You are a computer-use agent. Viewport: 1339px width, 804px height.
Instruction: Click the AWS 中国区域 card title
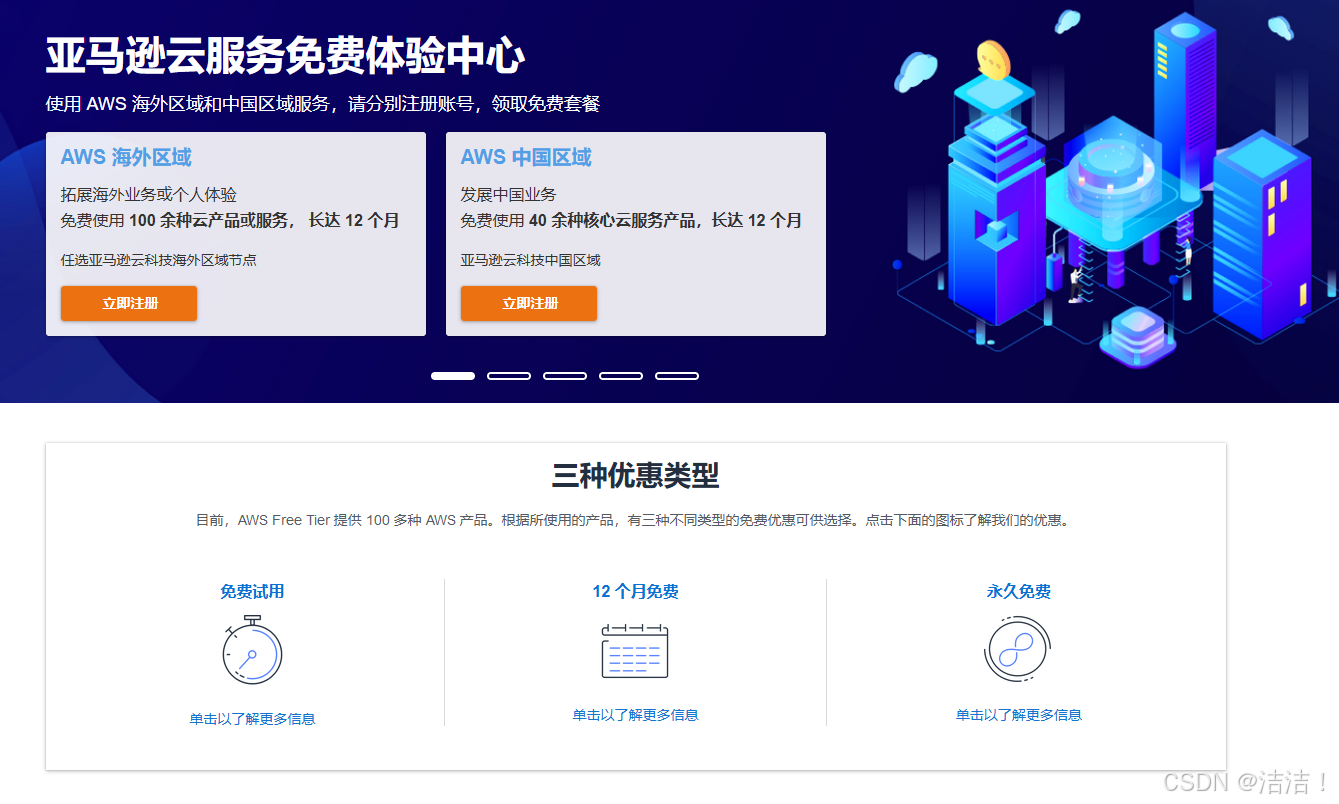526,157
